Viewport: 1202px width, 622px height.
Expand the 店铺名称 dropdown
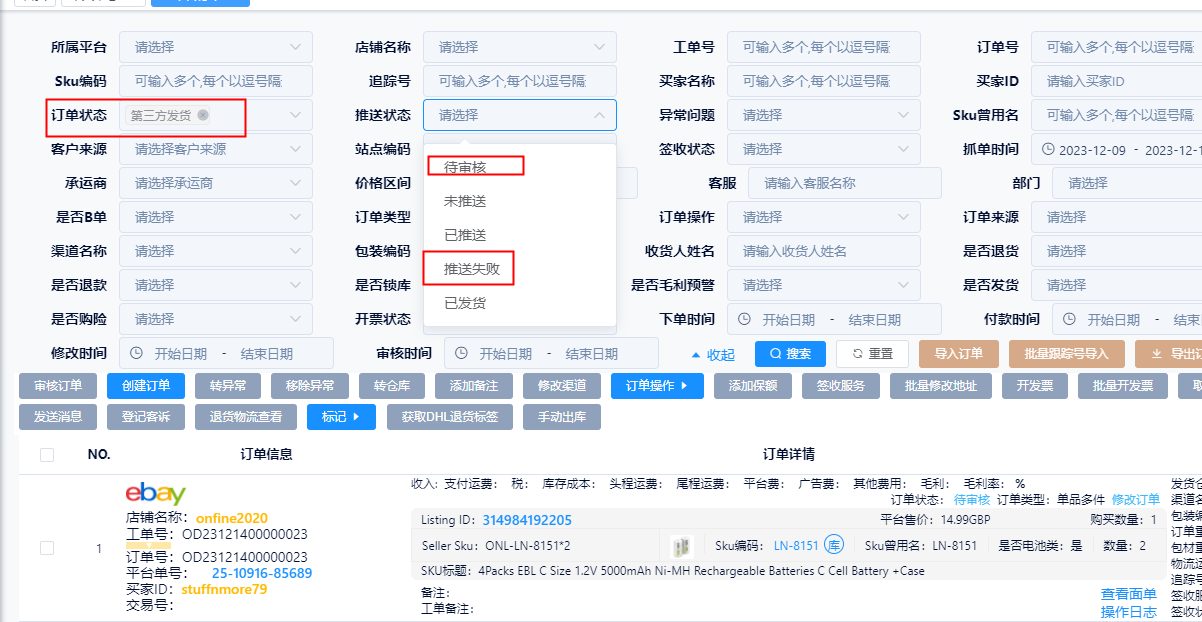[x=519, y=47]
